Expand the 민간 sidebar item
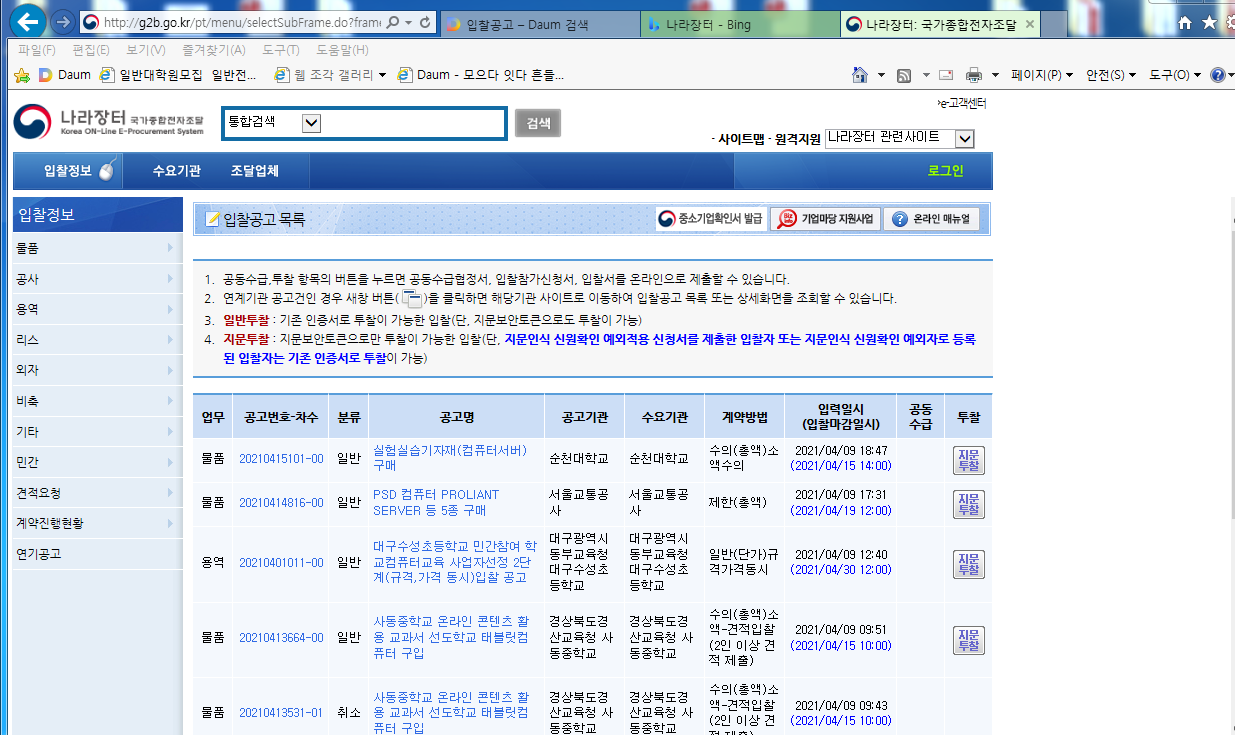 (x=96, y=462)
